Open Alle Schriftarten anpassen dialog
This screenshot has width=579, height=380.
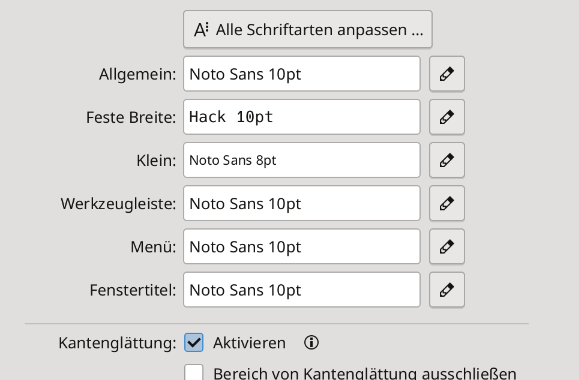pos(308,29)
